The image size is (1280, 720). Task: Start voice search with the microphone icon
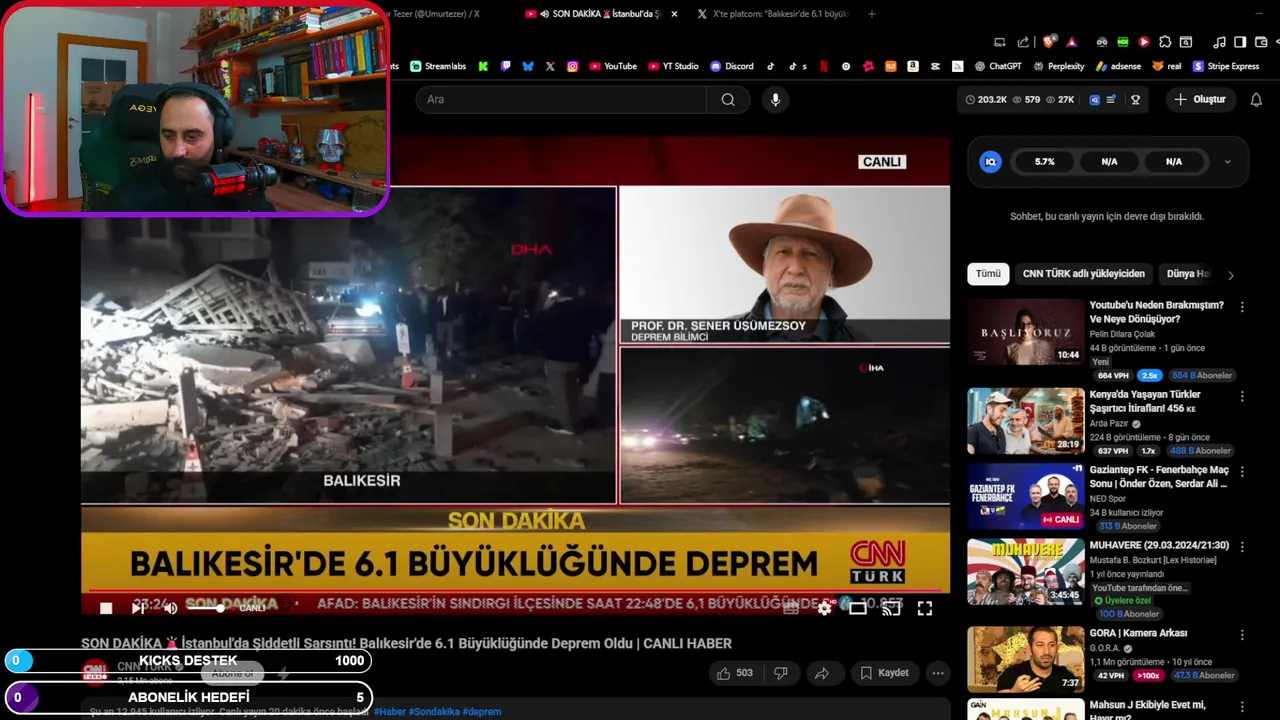pos(774,99)
